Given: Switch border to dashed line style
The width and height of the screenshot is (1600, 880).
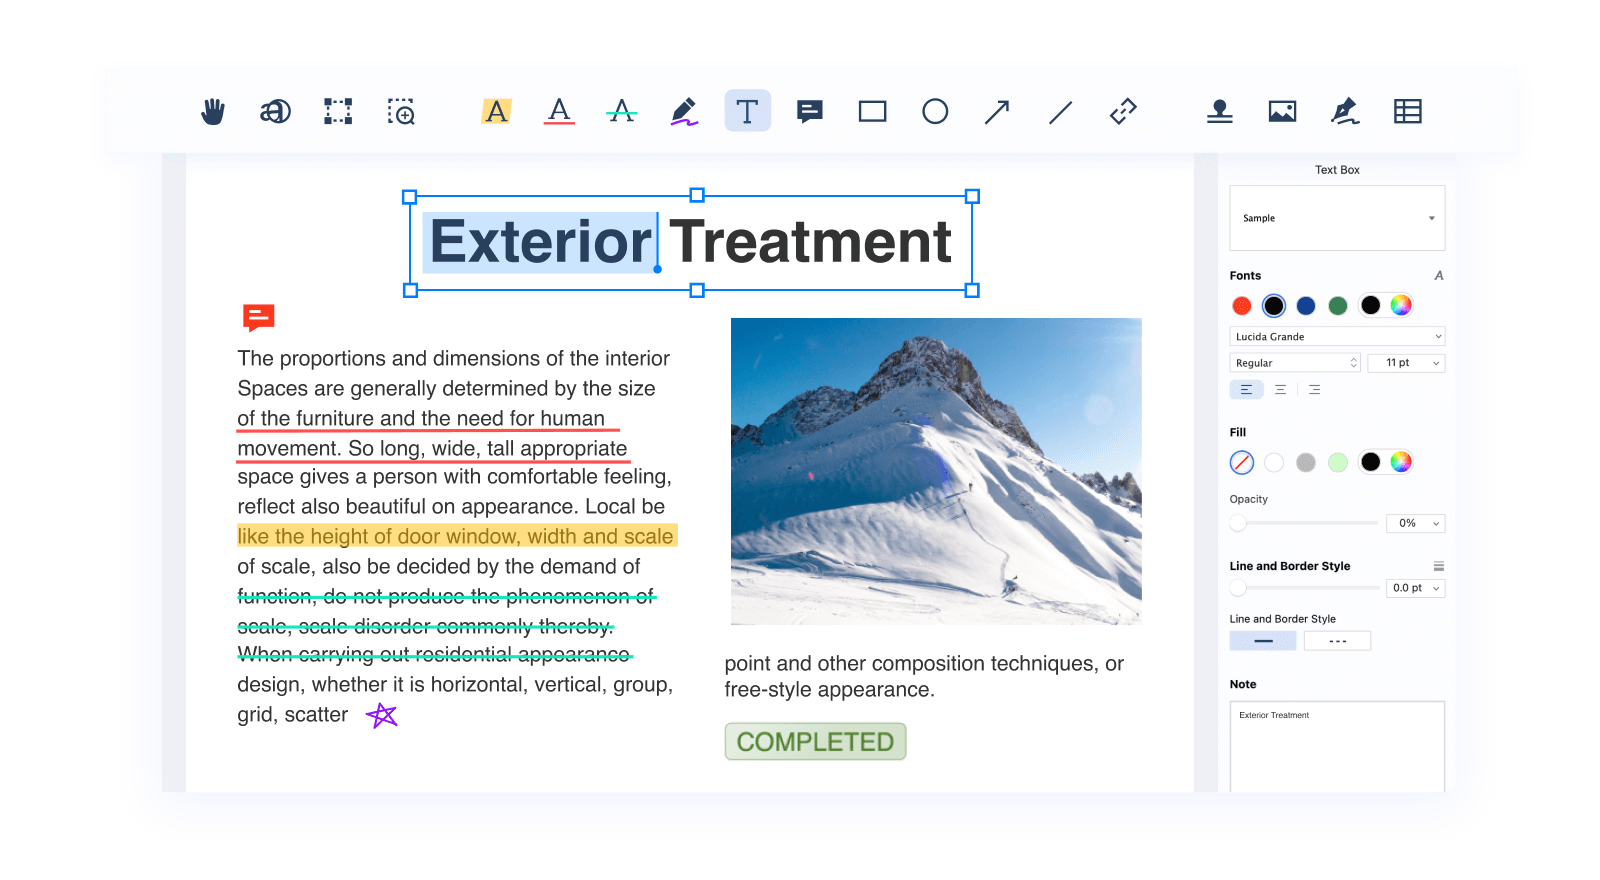Looking at the screenshot, I should 1337,641.
